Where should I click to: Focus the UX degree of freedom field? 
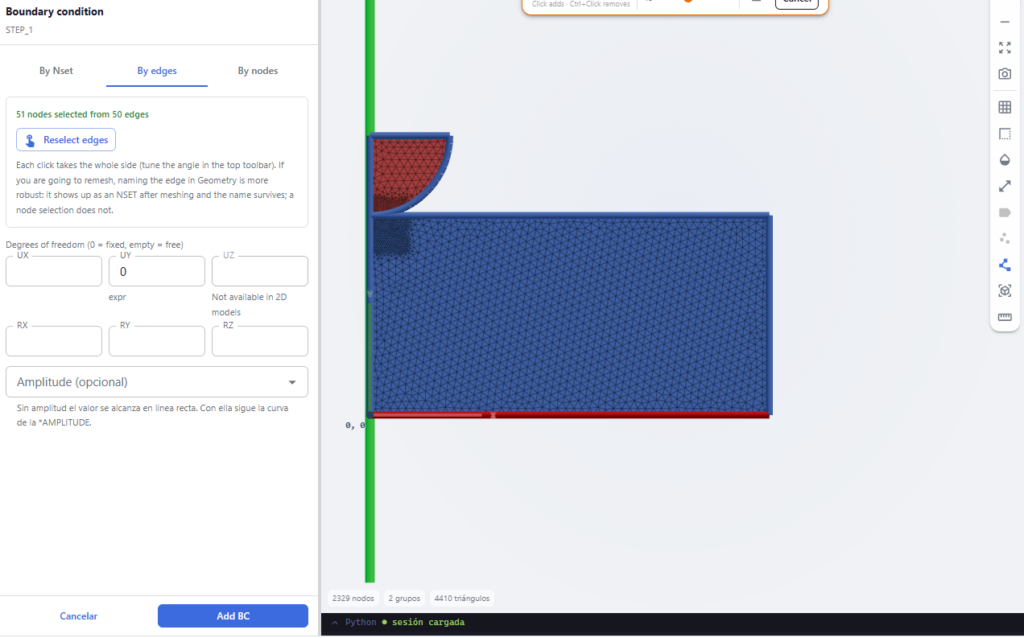click(x=54, y=271)
